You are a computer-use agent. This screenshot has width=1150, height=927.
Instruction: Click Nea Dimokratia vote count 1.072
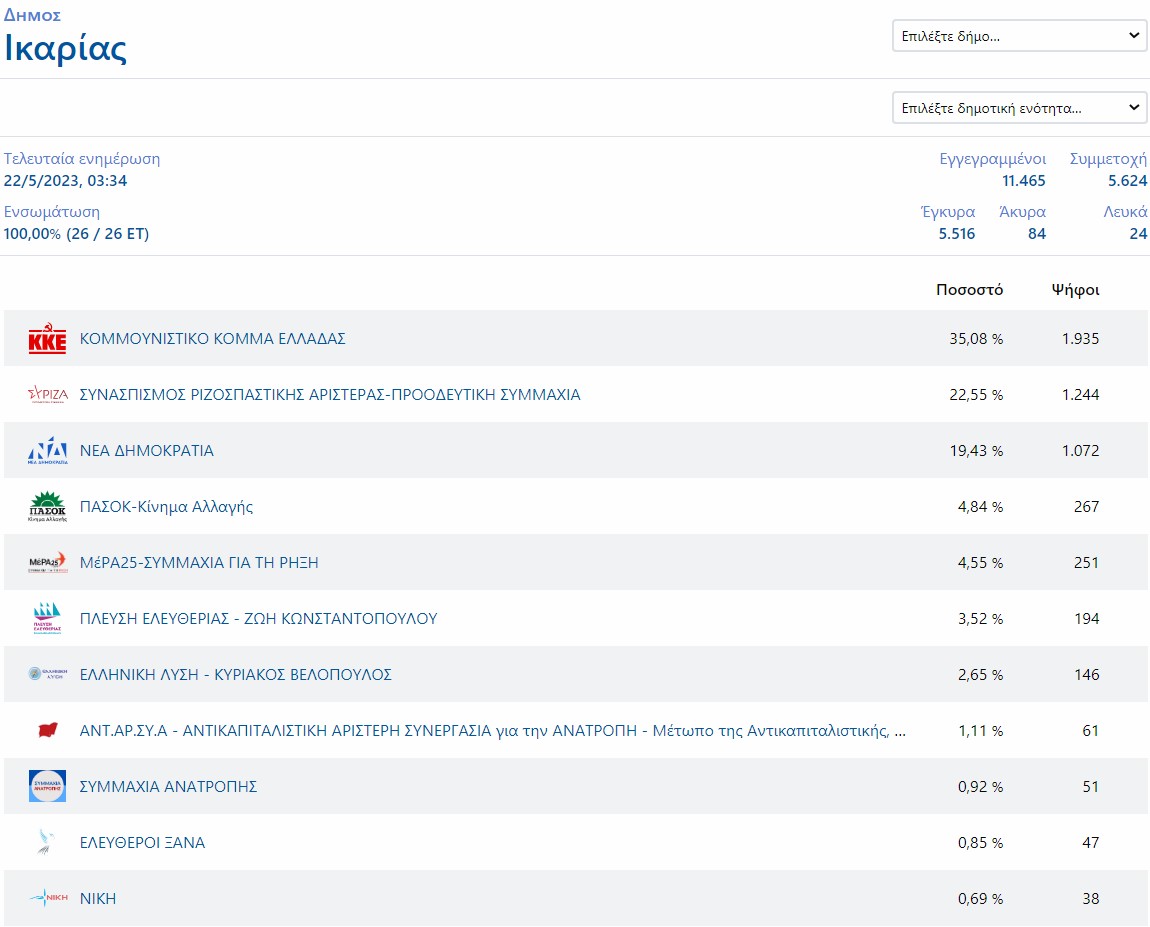pos(1080,451)
